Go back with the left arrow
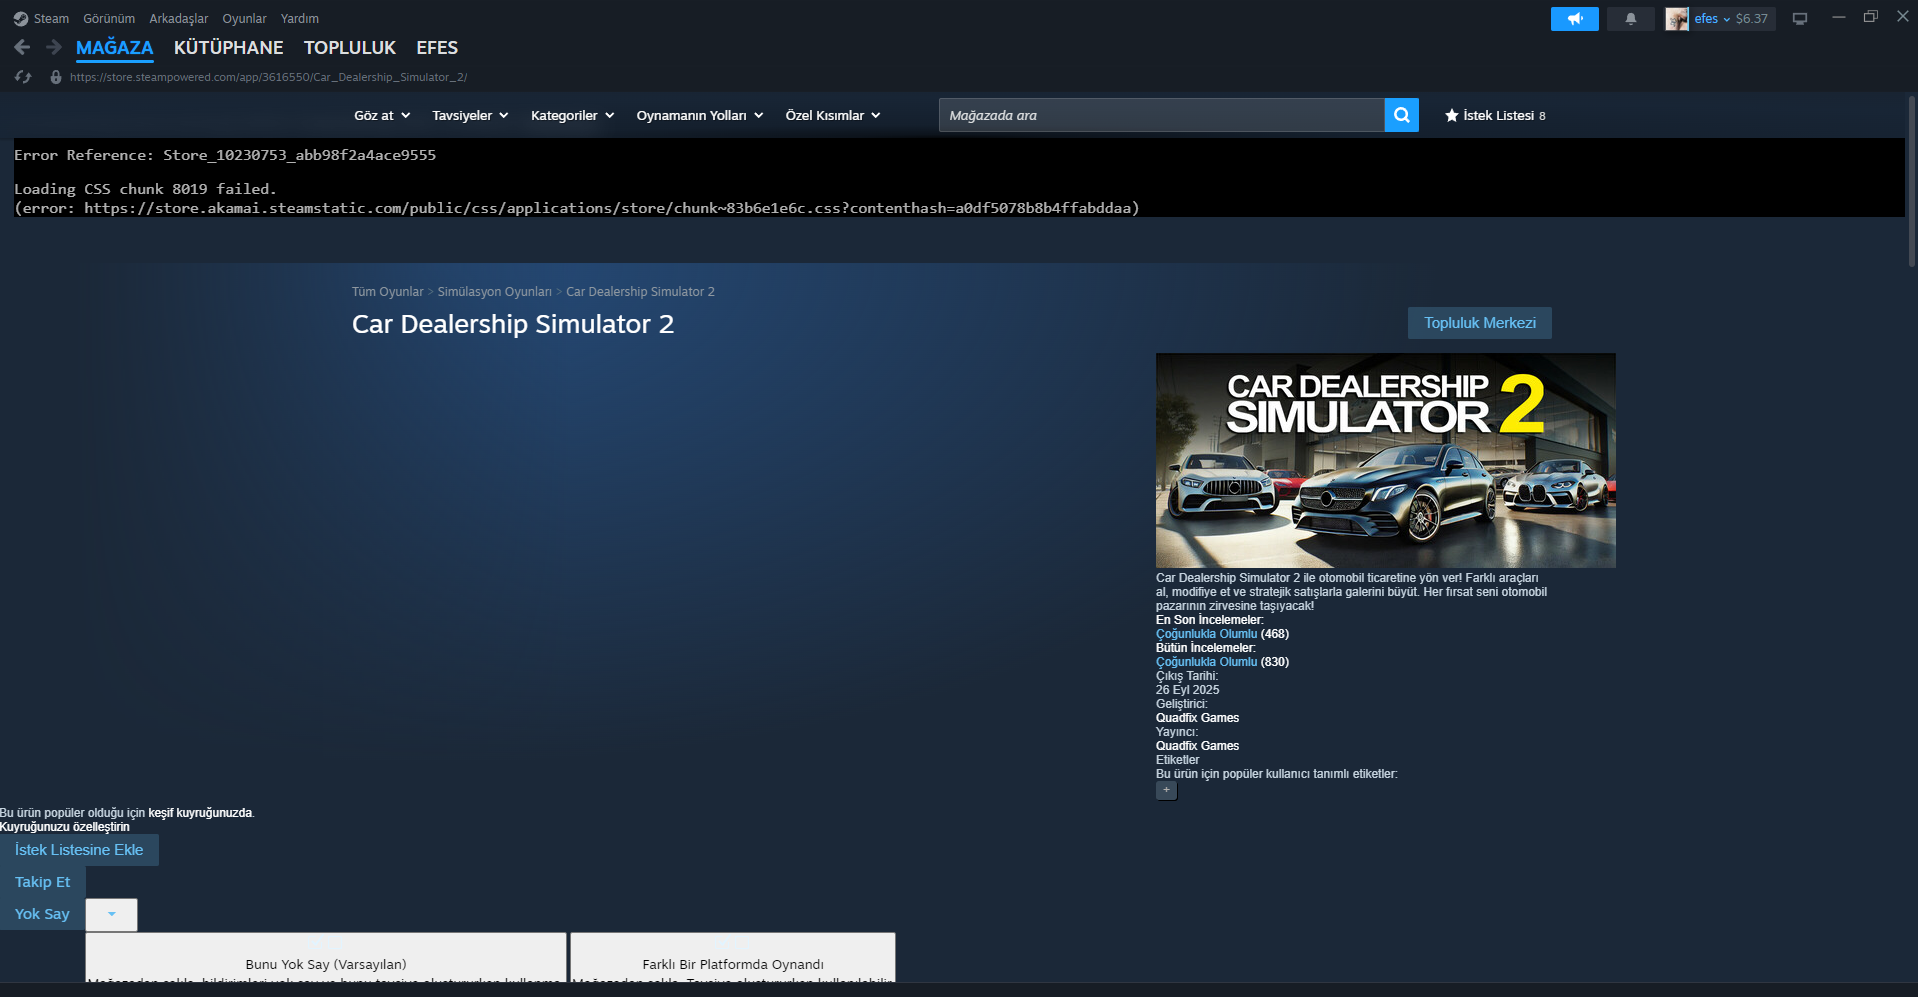This screenshot has width=1918, height=997. (x=22, y=47)
